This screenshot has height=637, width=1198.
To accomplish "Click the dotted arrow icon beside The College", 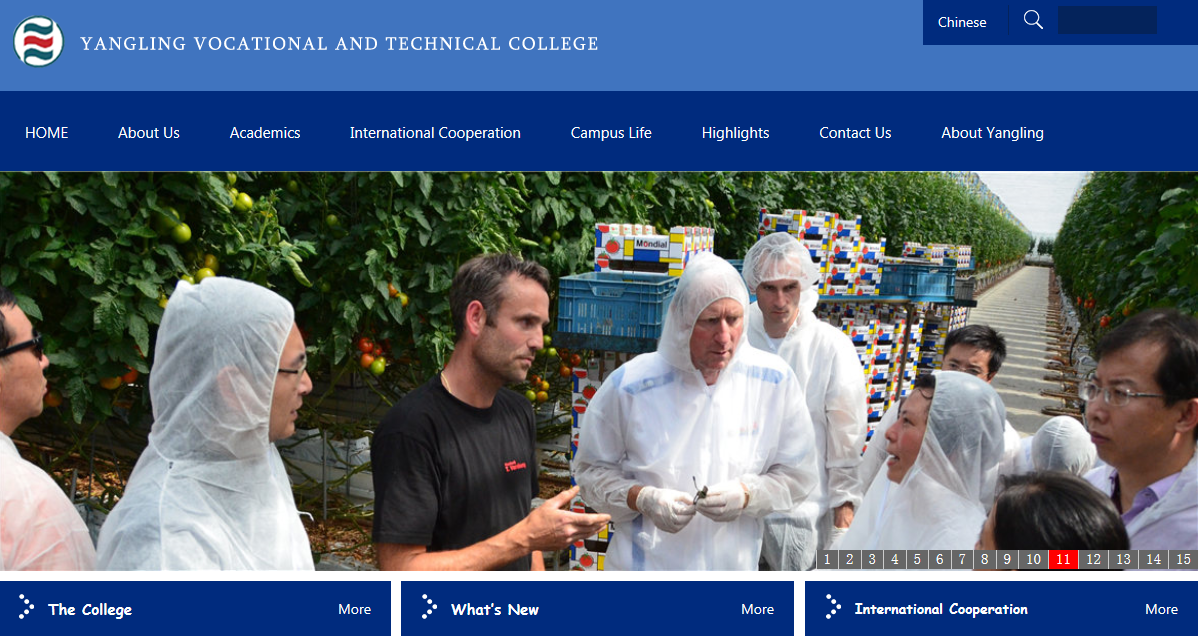I will coord(26,607).
